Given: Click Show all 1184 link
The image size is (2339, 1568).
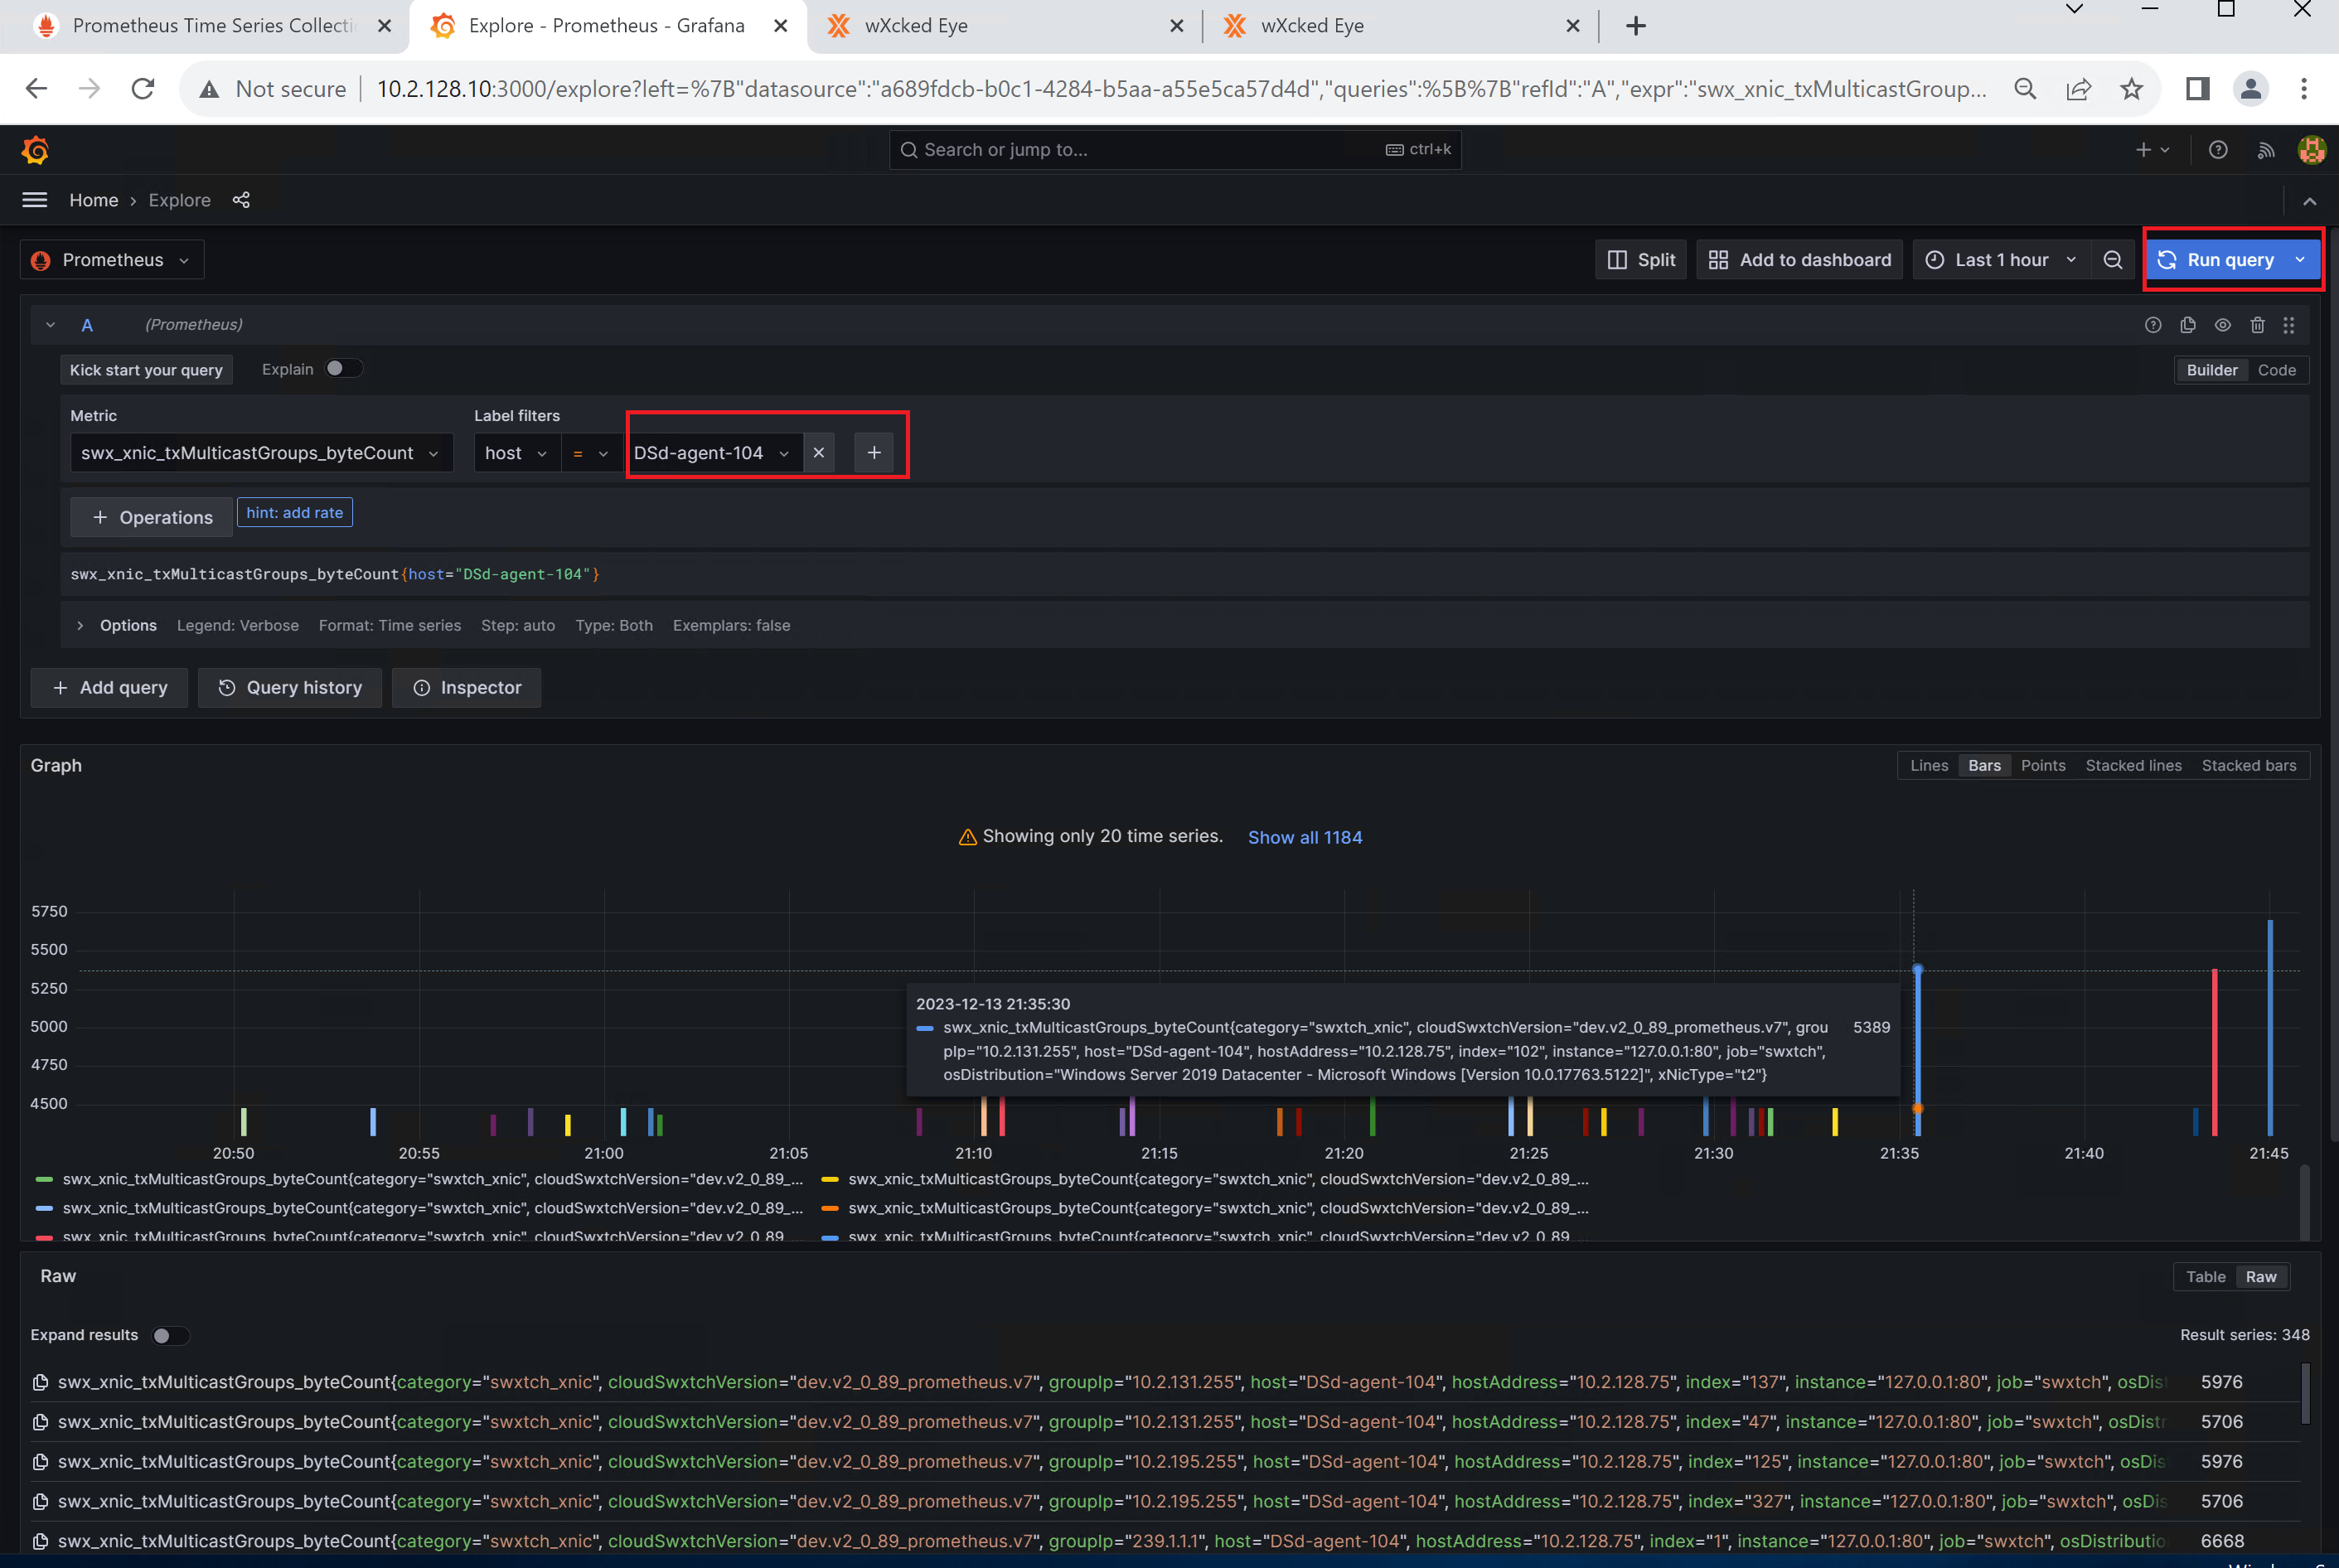Looking at the screenshot, I should click(x=1305, y=838).
